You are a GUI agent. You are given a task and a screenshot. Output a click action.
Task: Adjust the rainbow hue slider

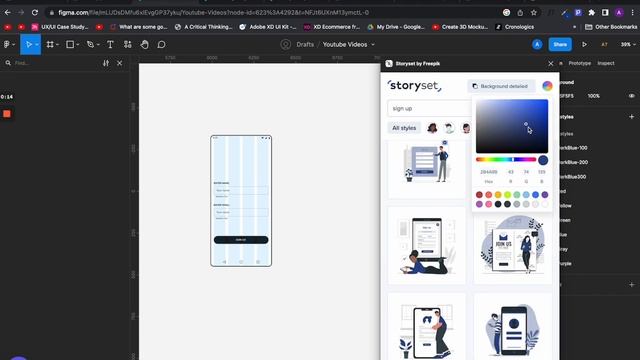pos(506,160)
